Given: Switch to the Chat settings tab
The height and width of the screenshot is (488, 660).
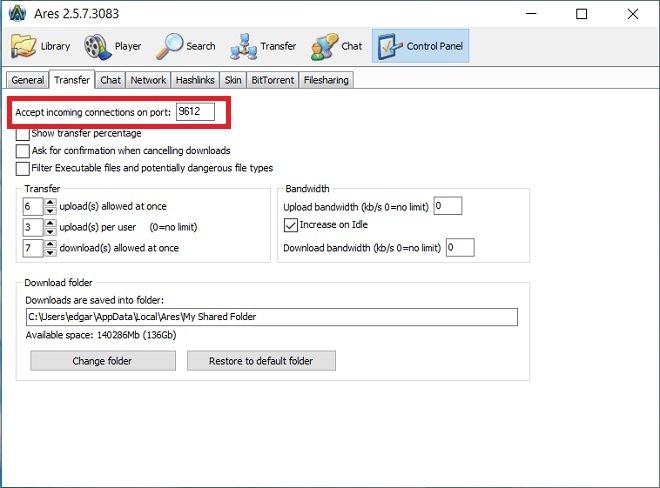Looking at the screenshot, I should click(x=110, y=80).
